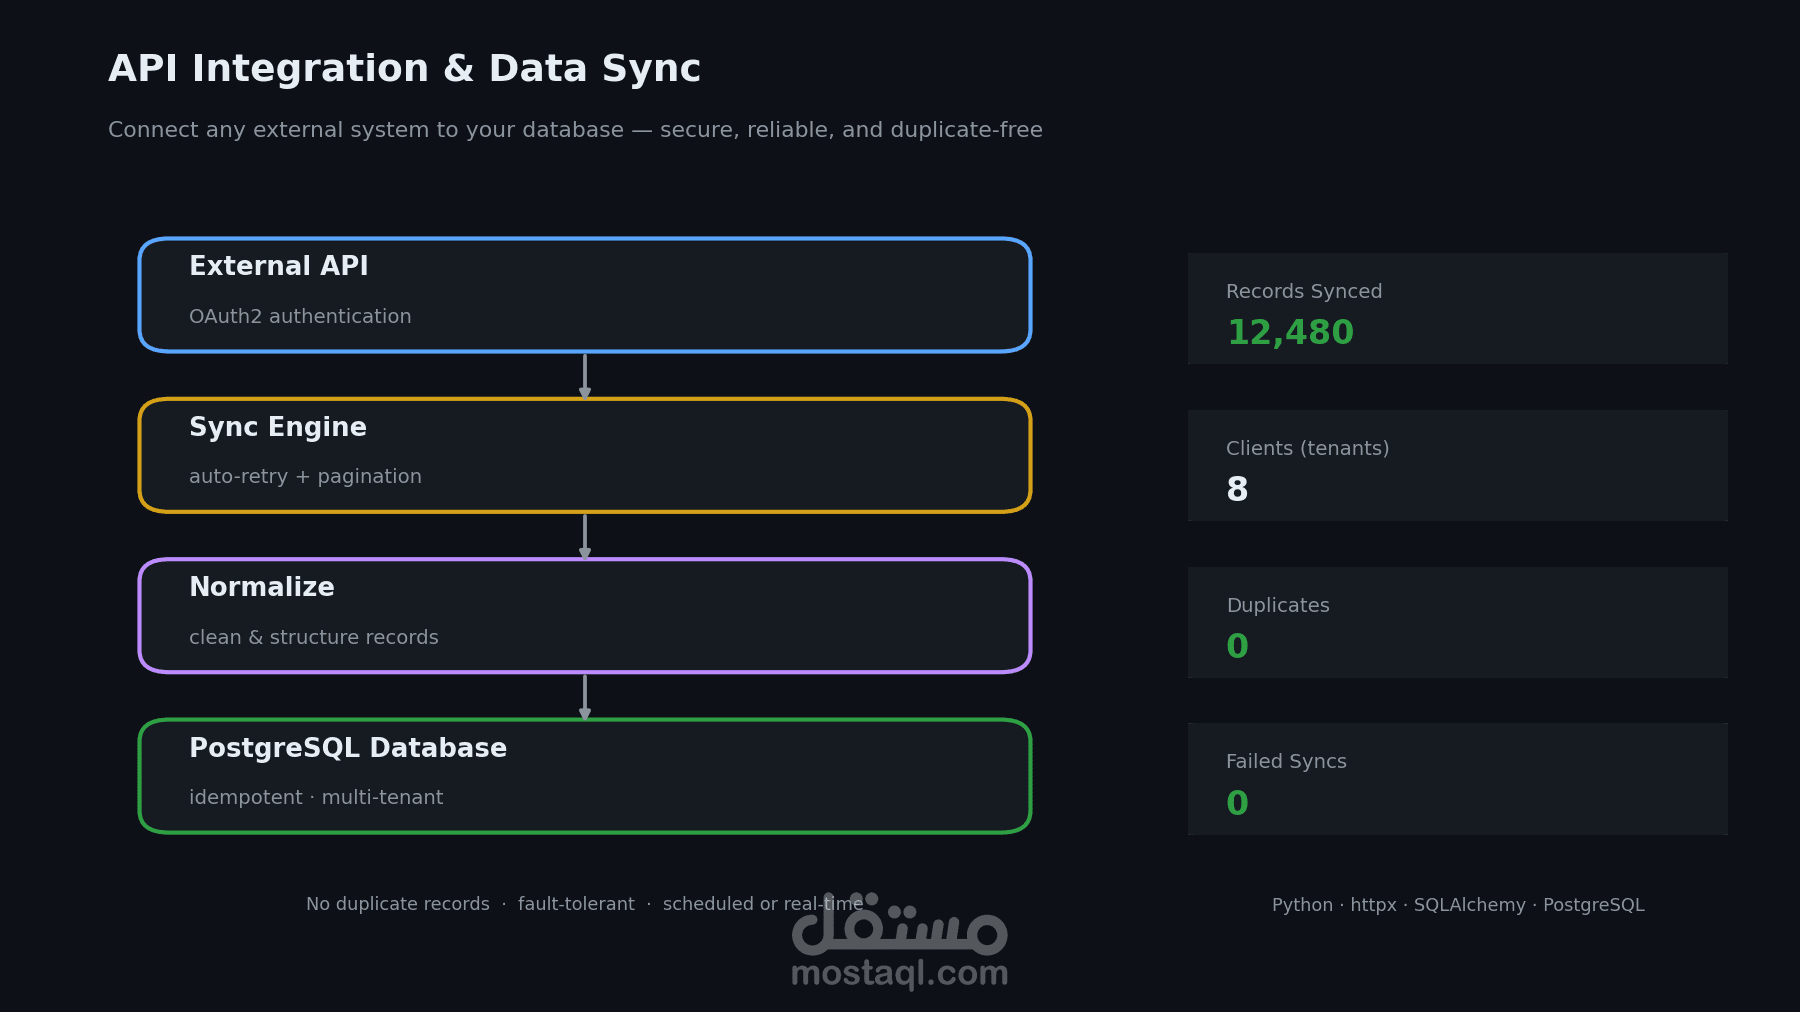Click the Records Synced label
Screen dimensions: 1800x1012
pyautogui.click(x=1304, y=291)
